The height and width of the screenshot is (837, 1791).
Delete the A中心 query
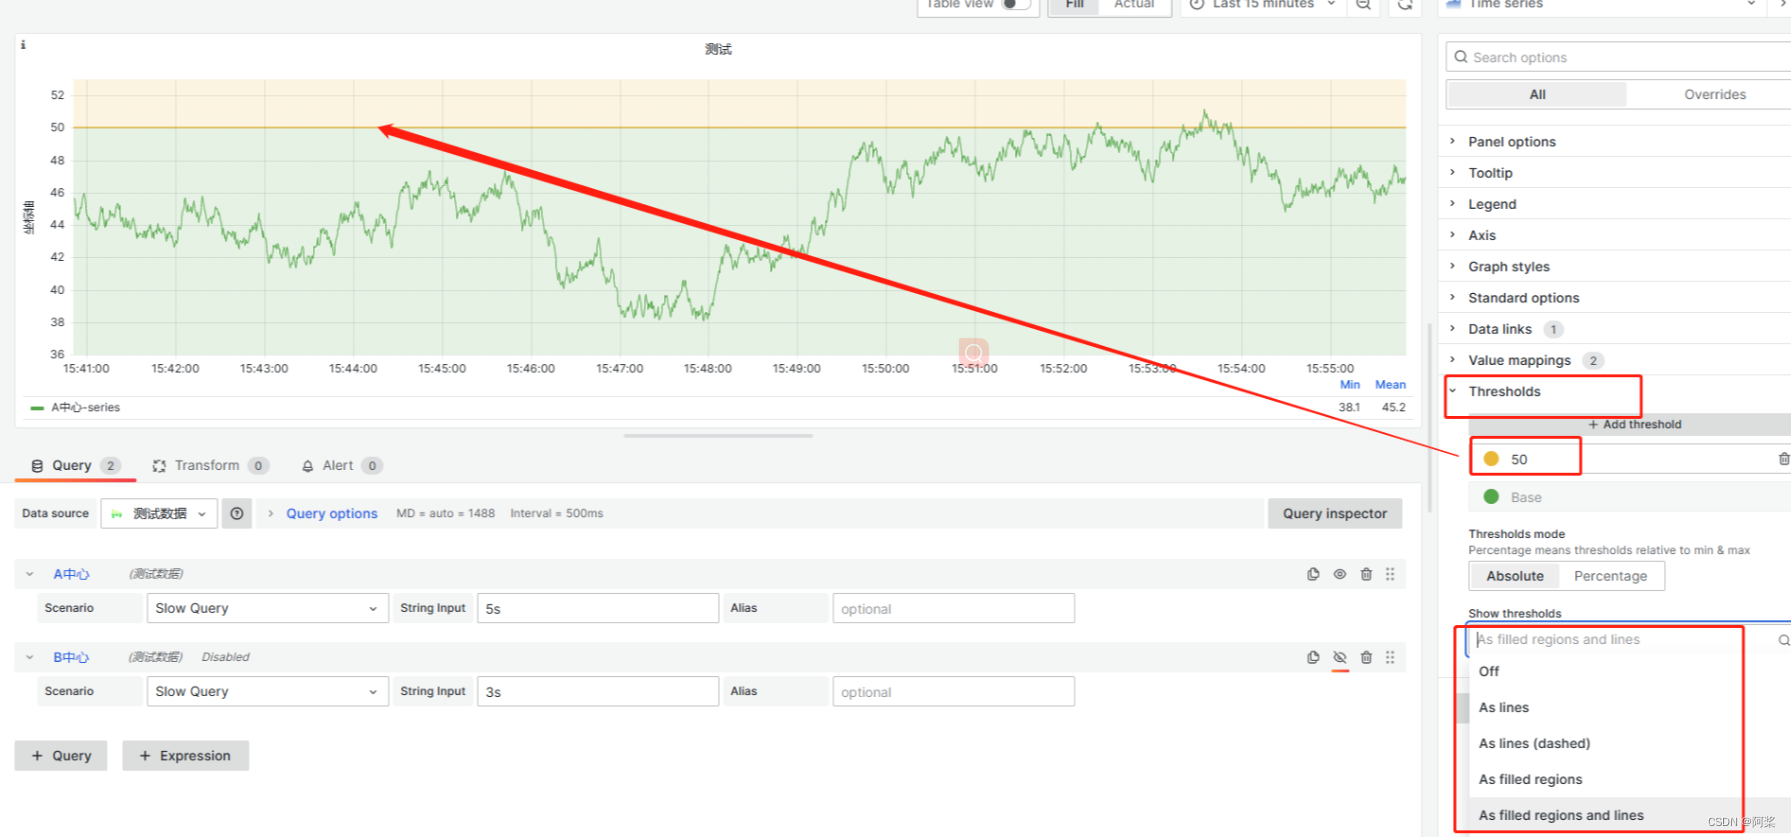tap(1366, 574)
